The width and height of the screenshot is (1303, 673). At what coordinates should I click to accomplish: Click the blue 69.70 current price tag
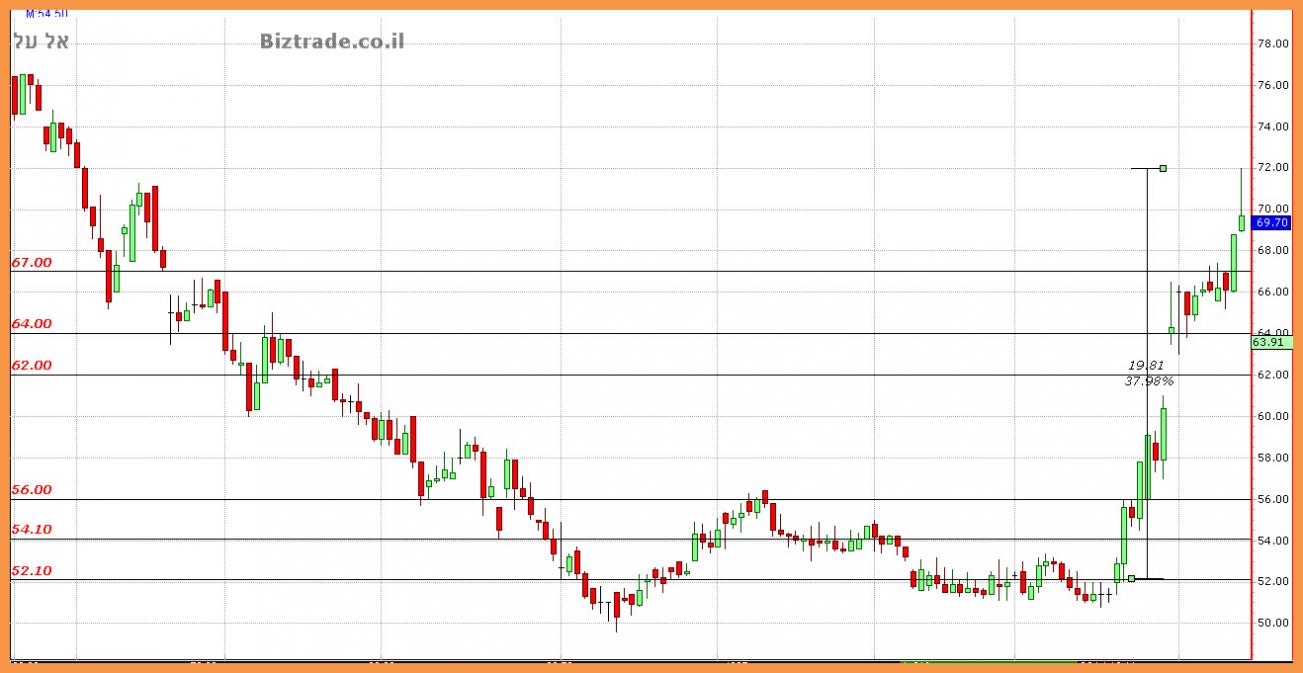1272,223
